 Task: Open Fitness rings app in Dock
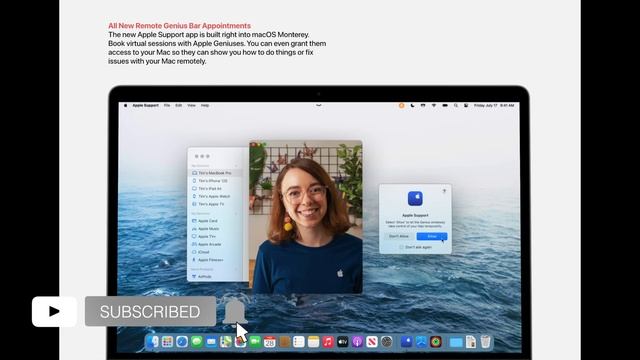[x=436, y=342]
